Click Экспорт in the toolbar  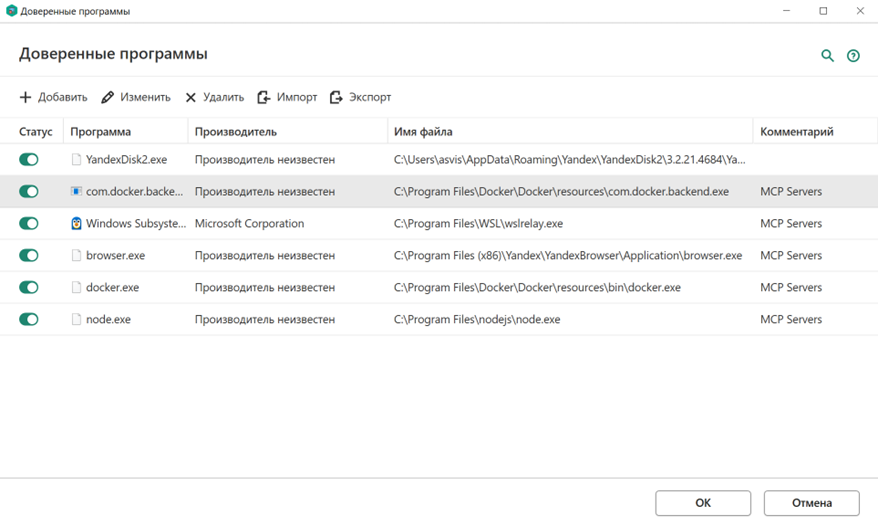pyautogui.click(x=361, y=97)
